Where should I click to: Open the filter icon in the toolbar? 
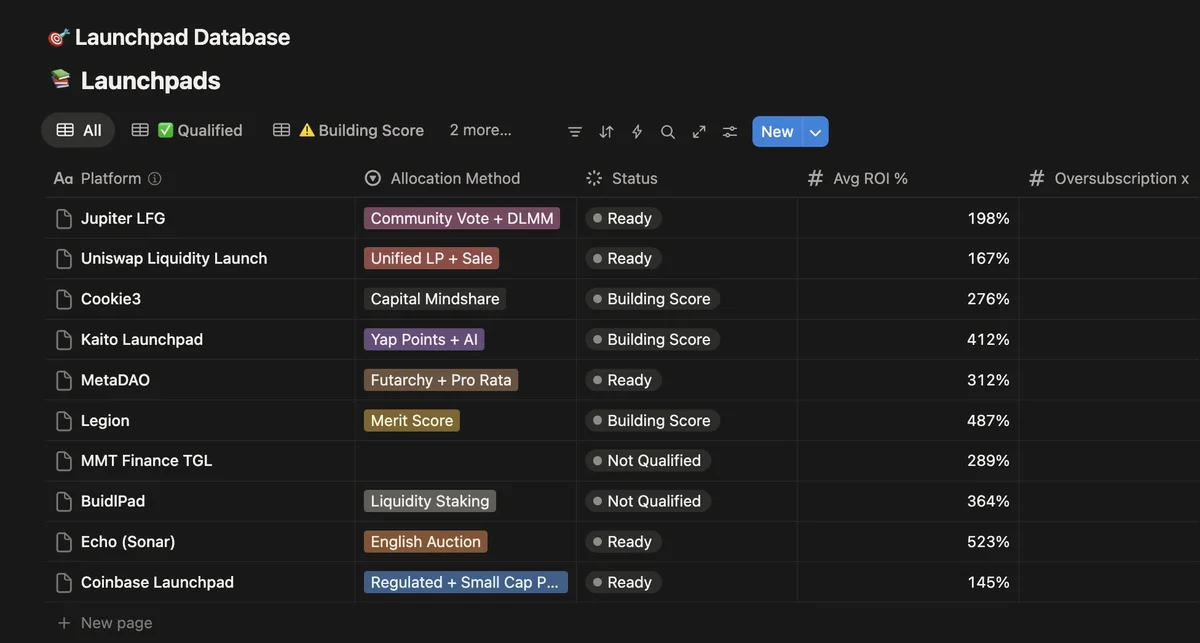pos(575,132)
